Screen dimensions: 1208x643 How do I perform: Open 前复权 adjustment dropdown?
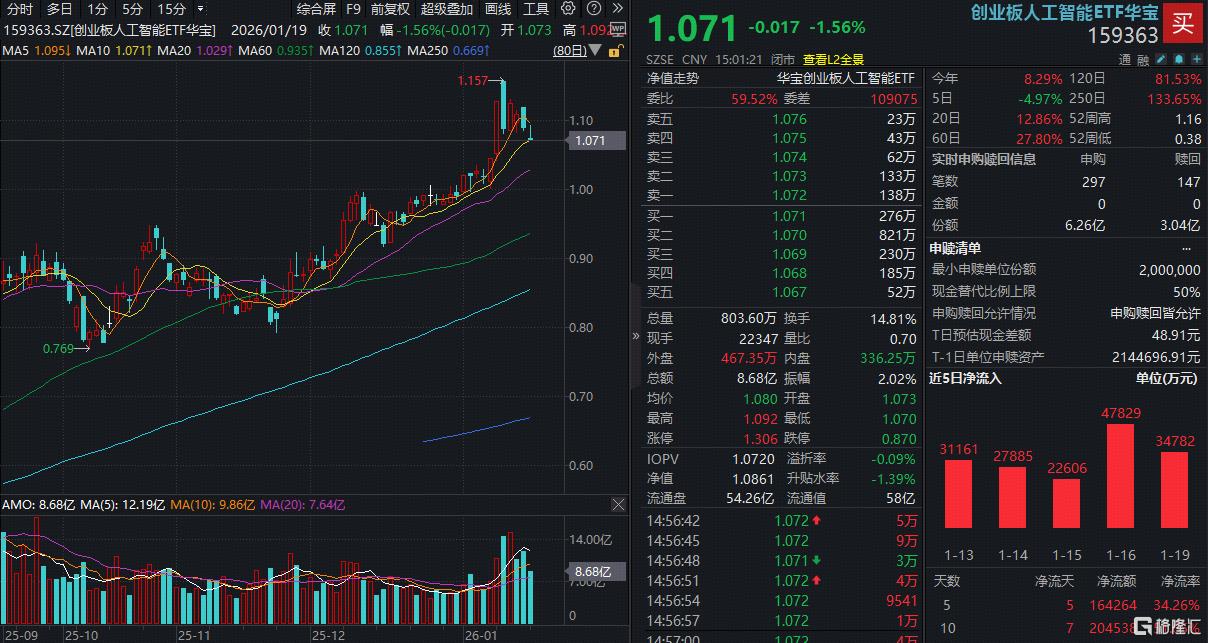pos(390,9)
